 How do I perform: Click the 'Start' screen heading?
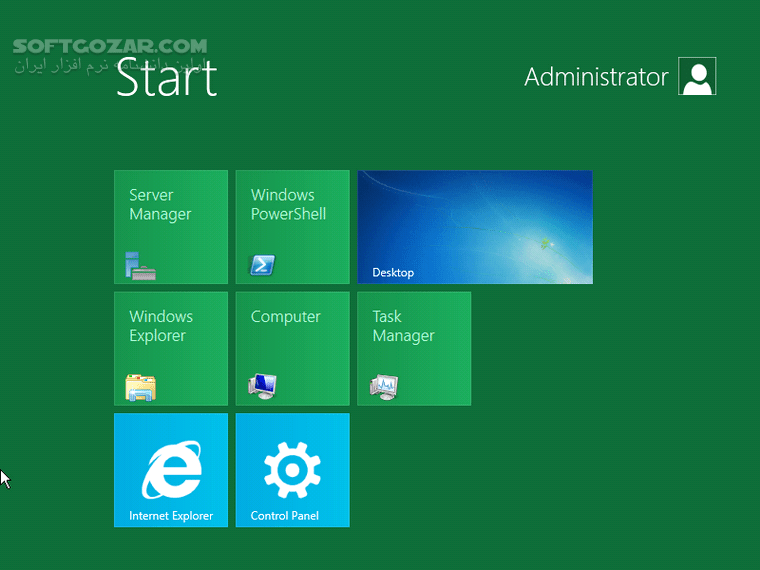166,78
